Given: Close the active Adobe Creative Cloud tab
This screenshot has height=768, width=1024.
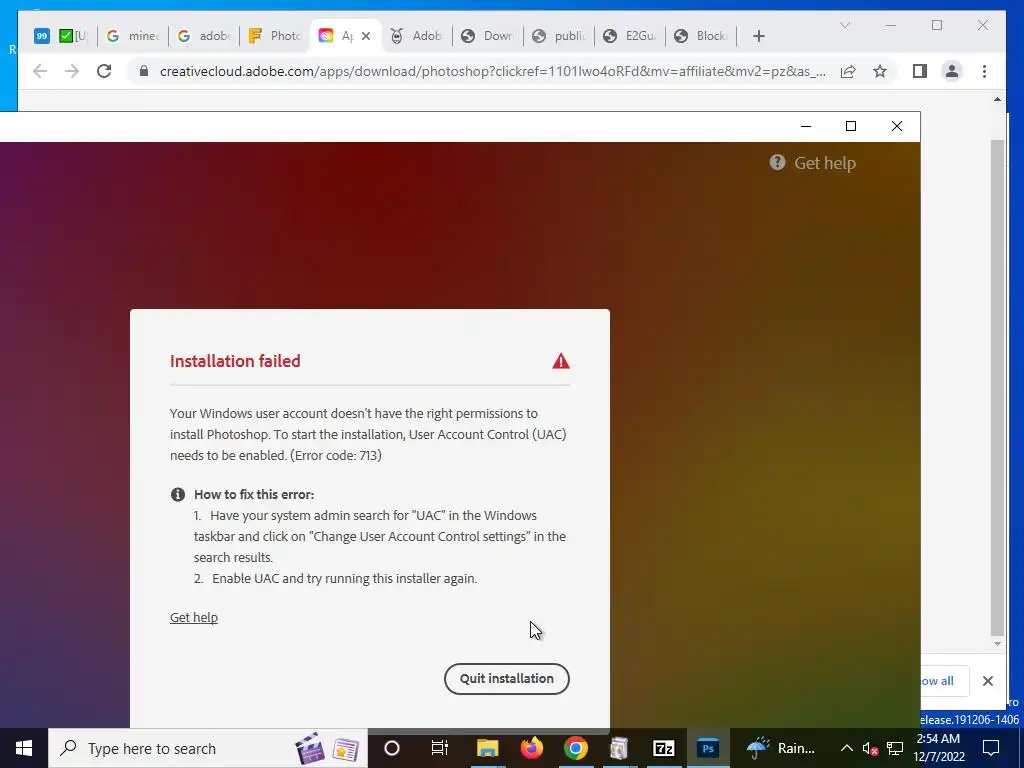Looking at the screenshot, I should coord(366,36).
